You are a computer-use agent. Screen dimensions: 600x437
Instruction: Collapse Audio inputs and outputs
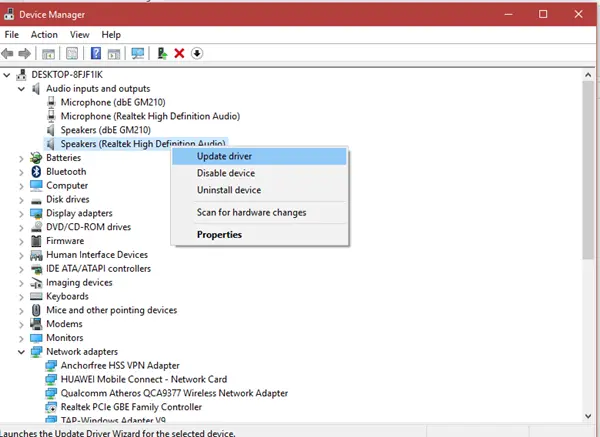21,89
